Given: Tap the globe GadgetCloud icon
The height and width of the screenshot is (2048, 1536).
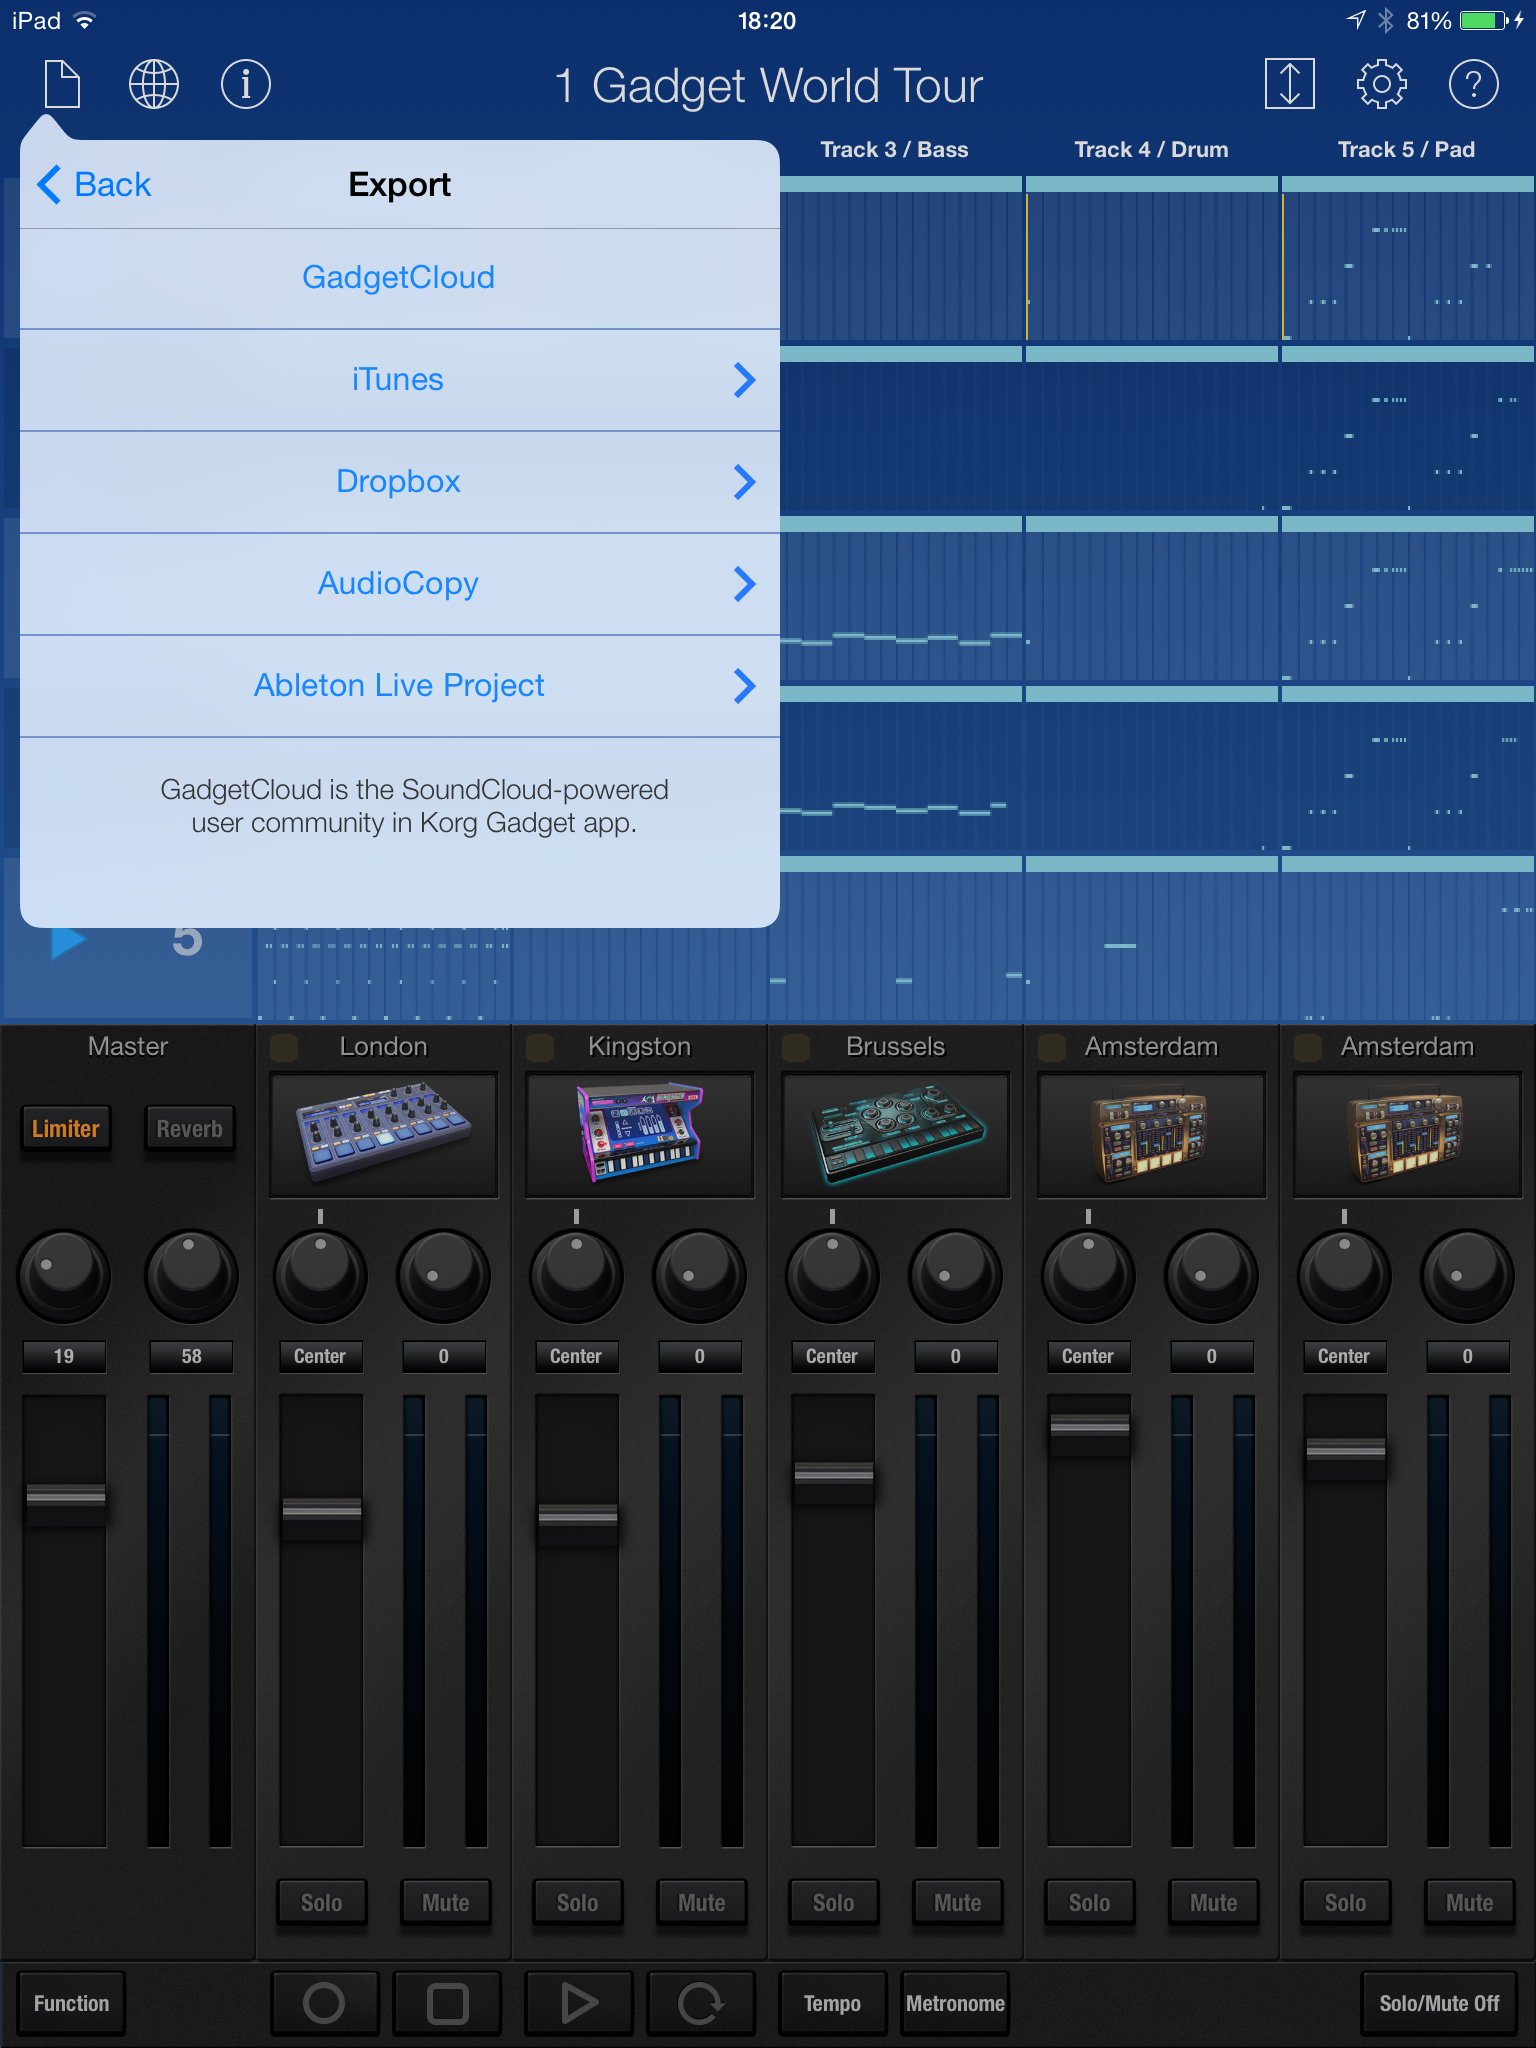Looking at the screenshot, I should point(154,84).
